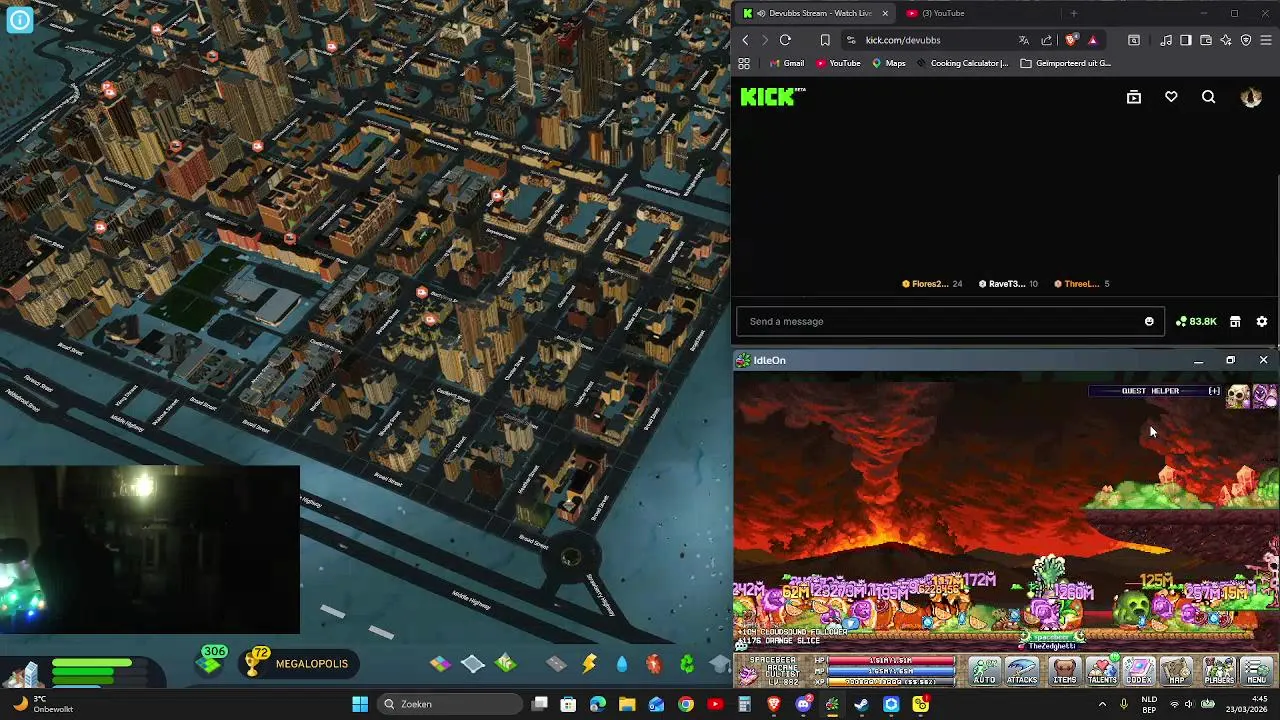Click the kick.com/devubbs address bar
The image size is (1280, 720).
[x=902, y=40]
